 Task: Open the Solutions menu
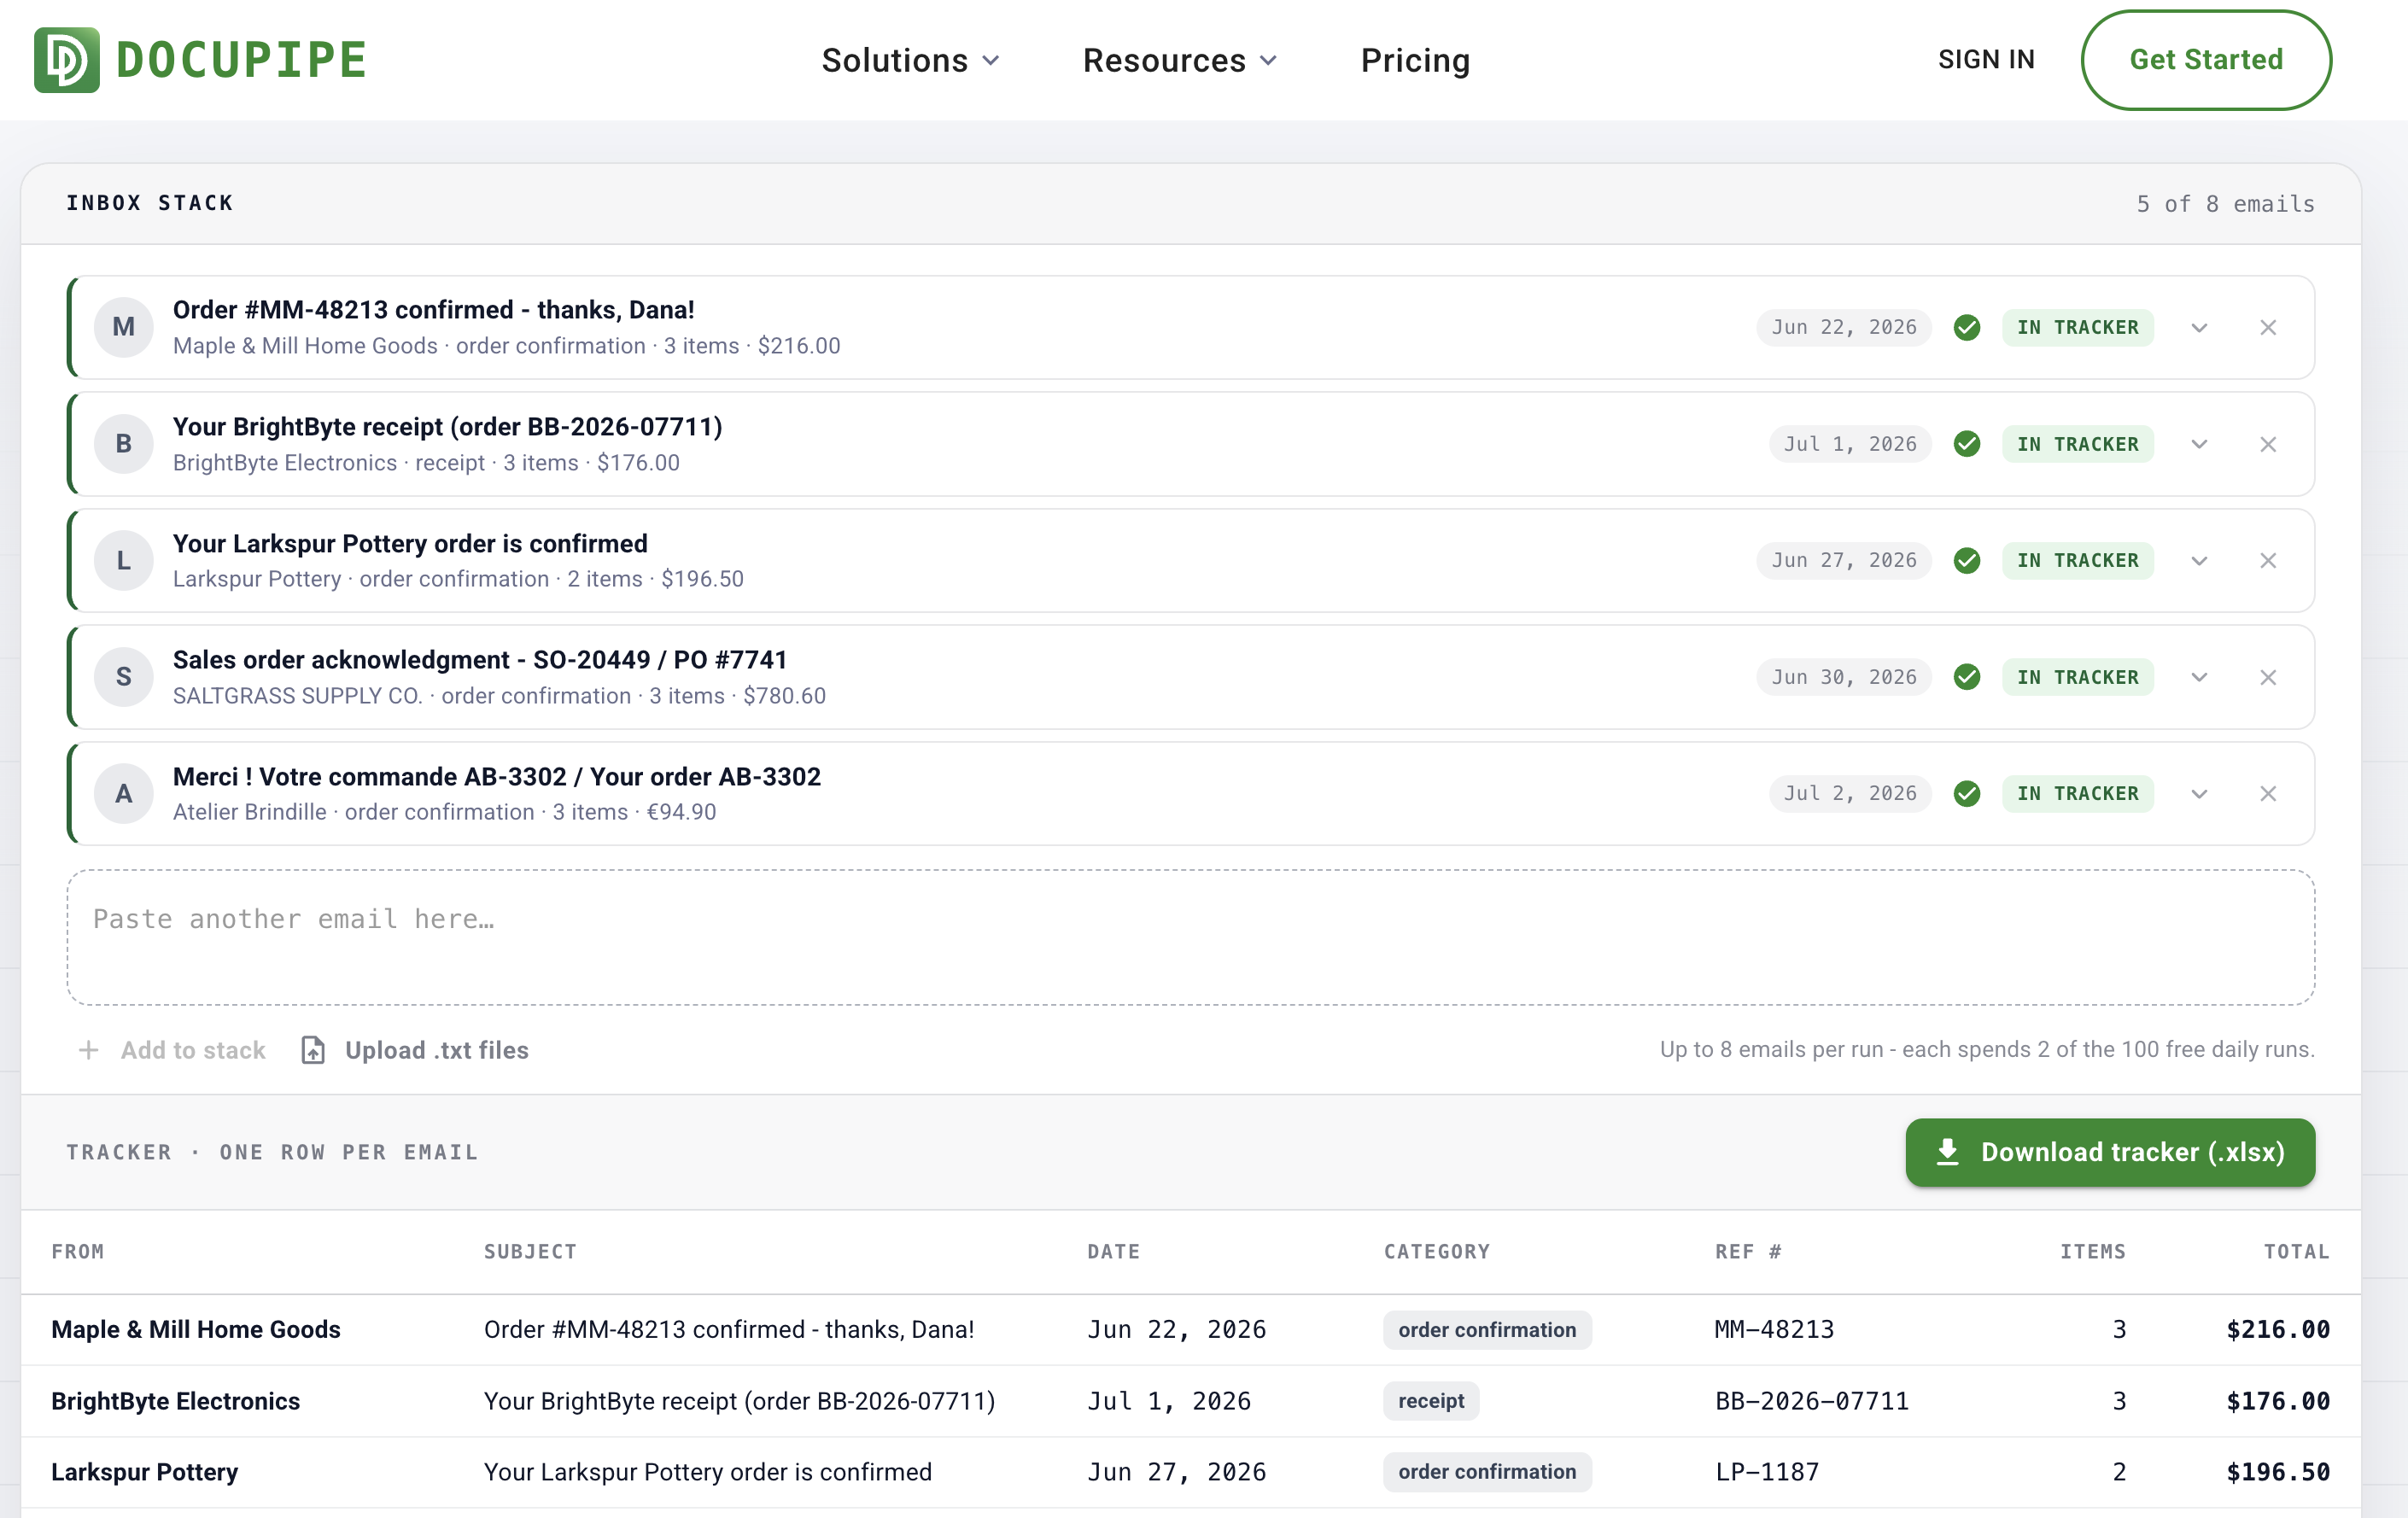[x=910, y=60]
